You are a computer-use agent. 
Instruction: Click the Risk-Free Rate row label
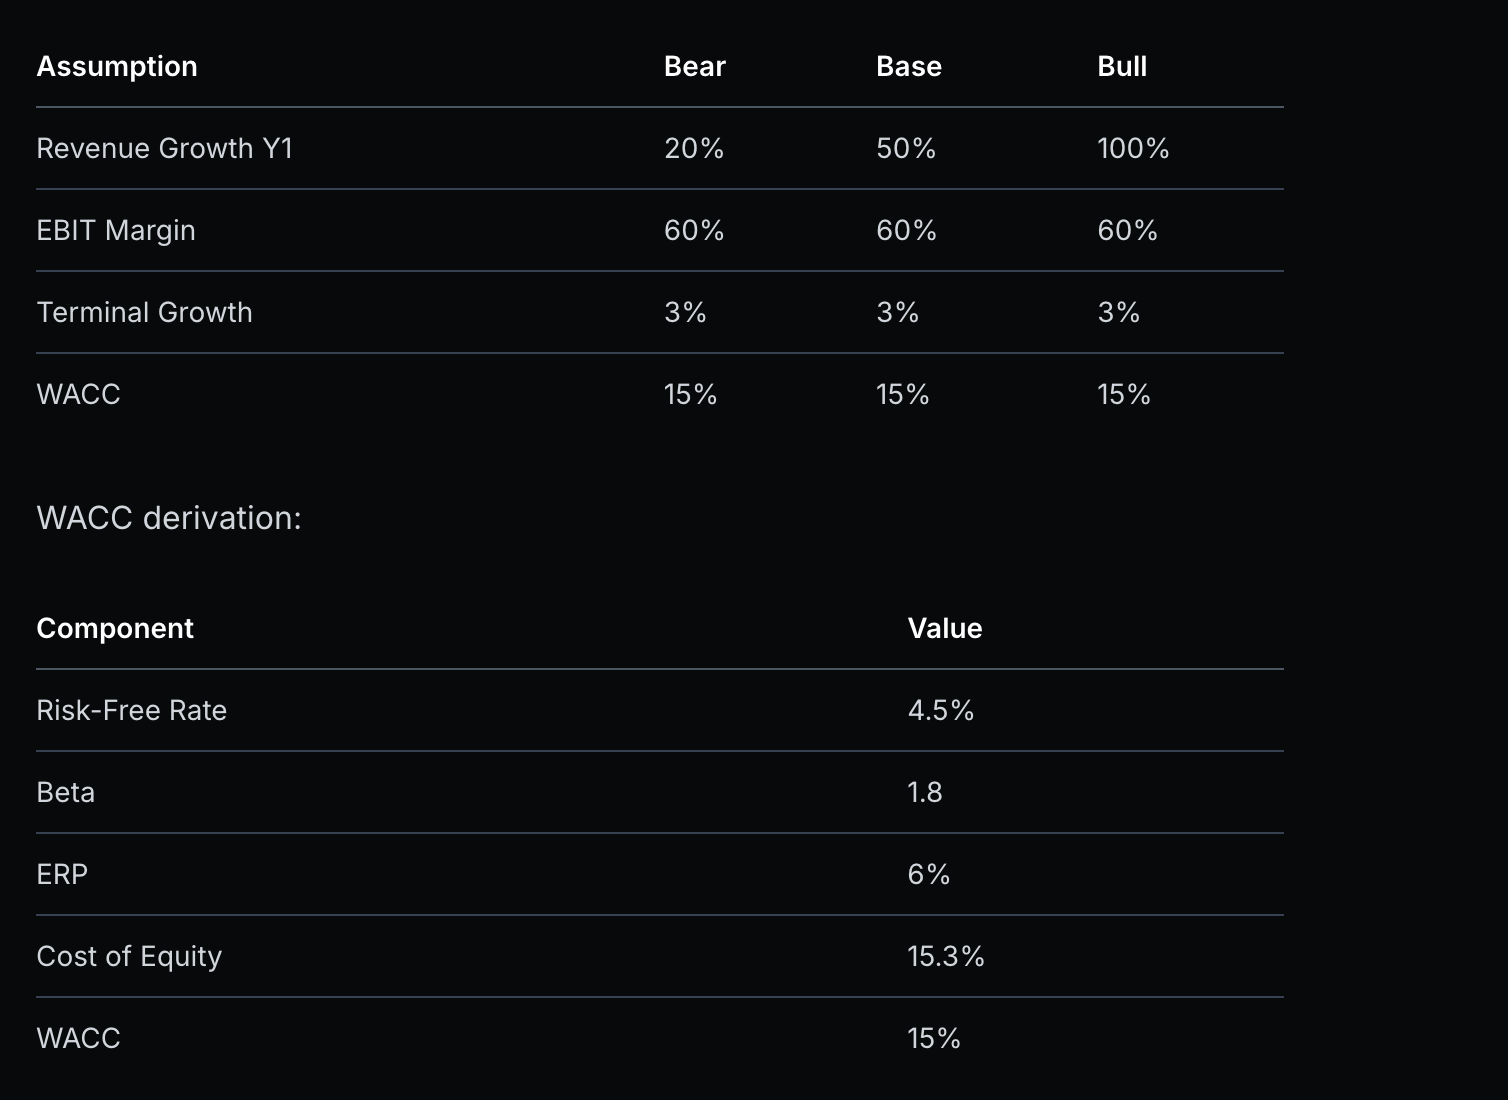tap(131, 710)
